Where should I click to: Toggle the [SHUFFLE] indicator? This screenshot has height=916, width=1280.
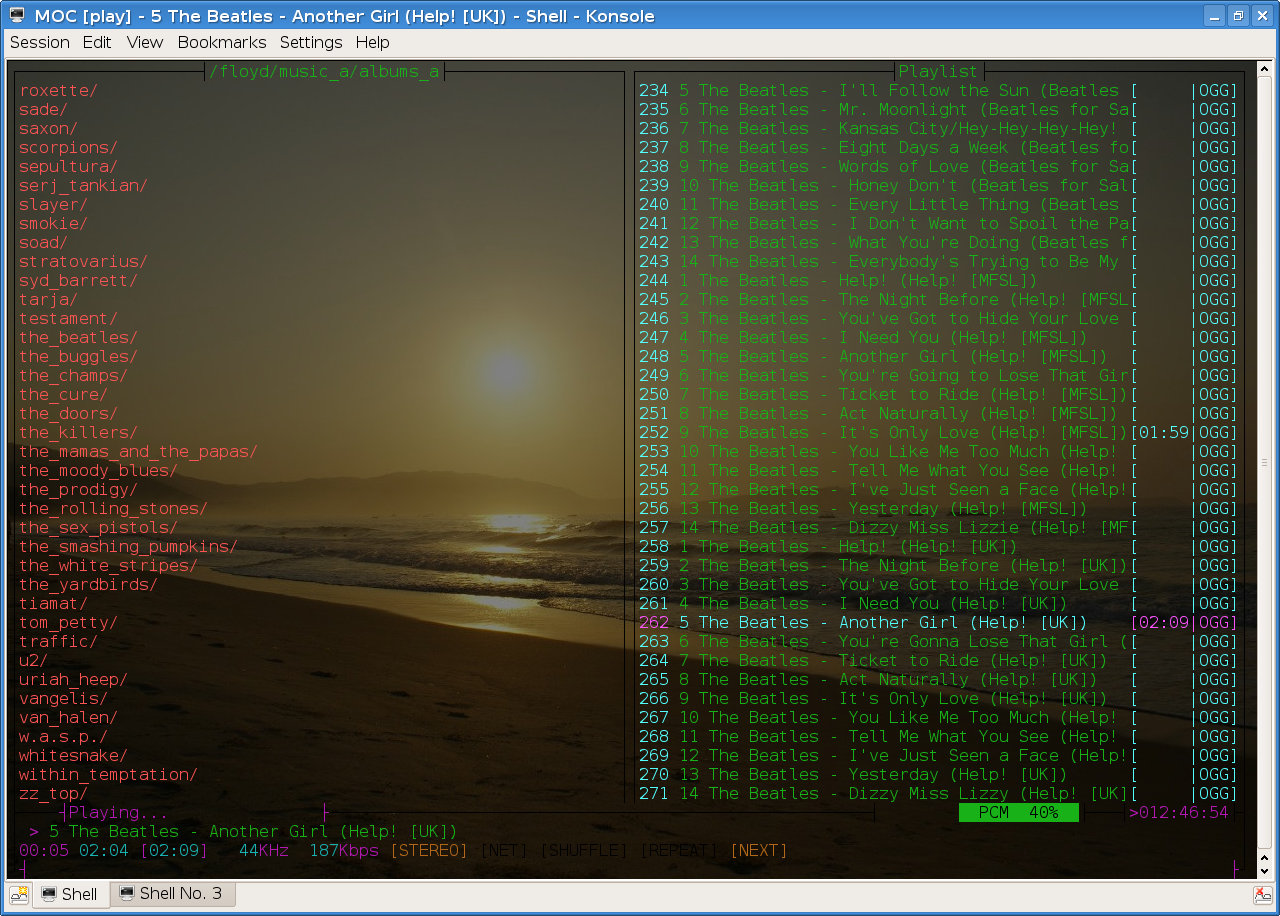(585, 851)
